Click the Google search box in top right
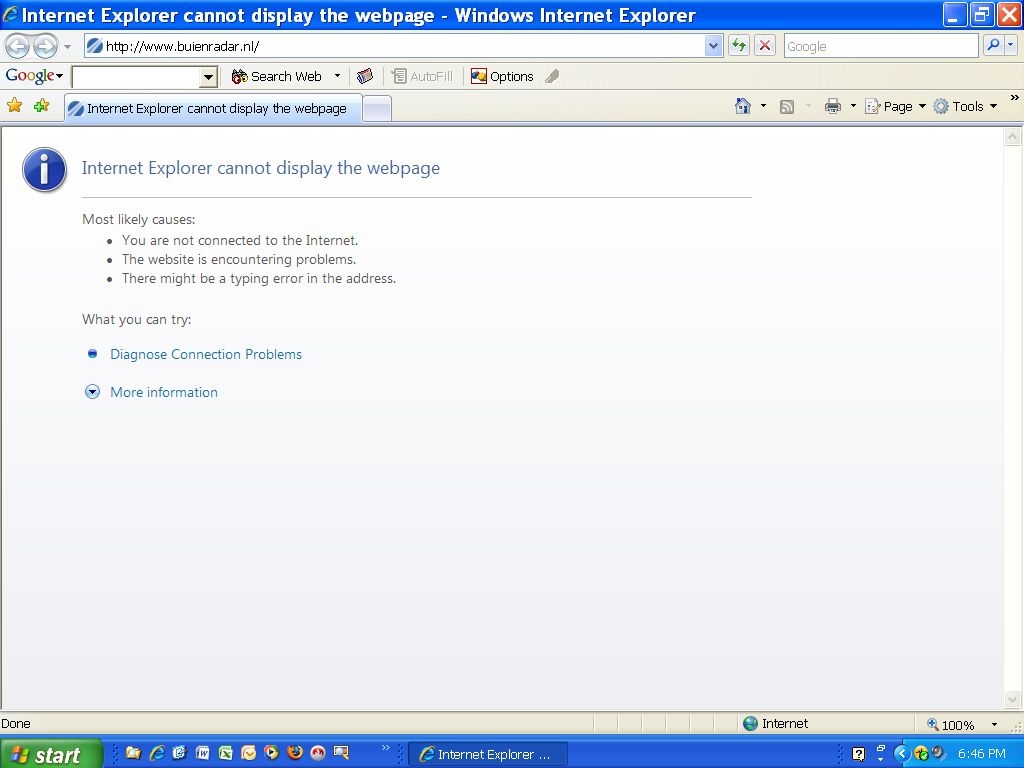The width and height of the screenshot is (1024, 768). coord(880,46)
